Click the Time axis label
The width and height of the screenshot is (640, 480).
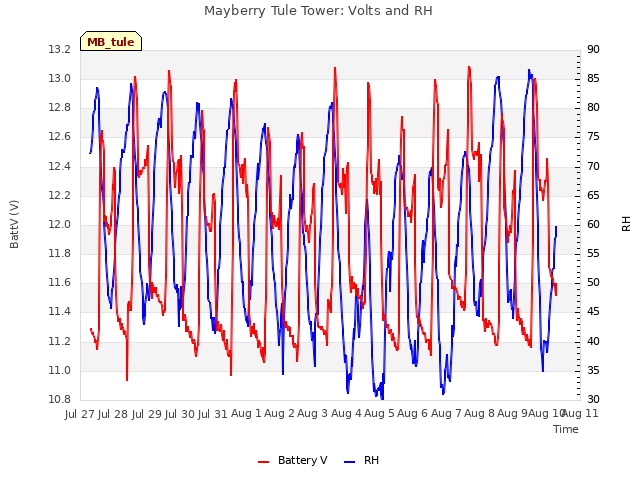point(566,429)
